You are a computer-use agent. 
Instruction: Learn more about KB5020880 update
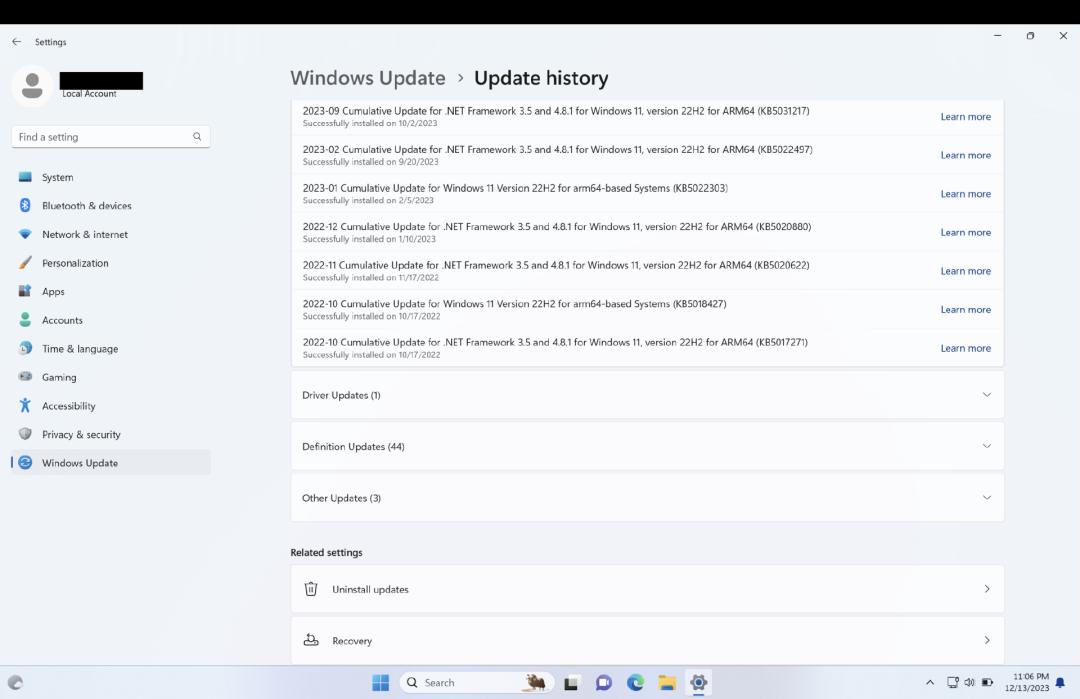click(966, 232)
